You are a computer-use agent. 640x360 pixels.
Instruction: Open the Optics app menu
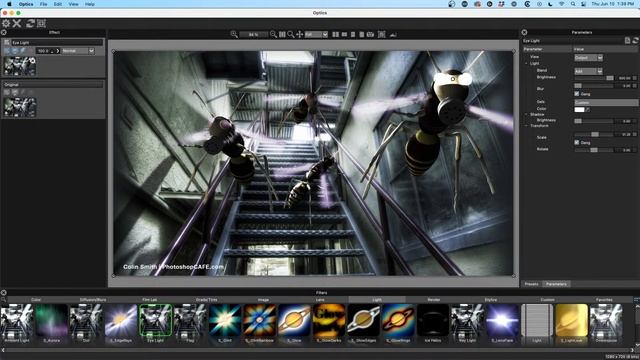pyautogui.click(x=26, y=4)
